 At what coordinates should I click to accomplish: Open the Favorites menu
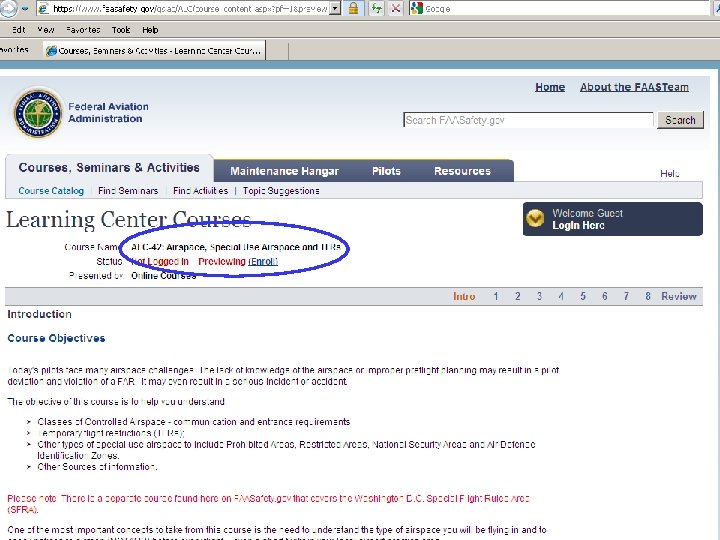pos(83,30)
